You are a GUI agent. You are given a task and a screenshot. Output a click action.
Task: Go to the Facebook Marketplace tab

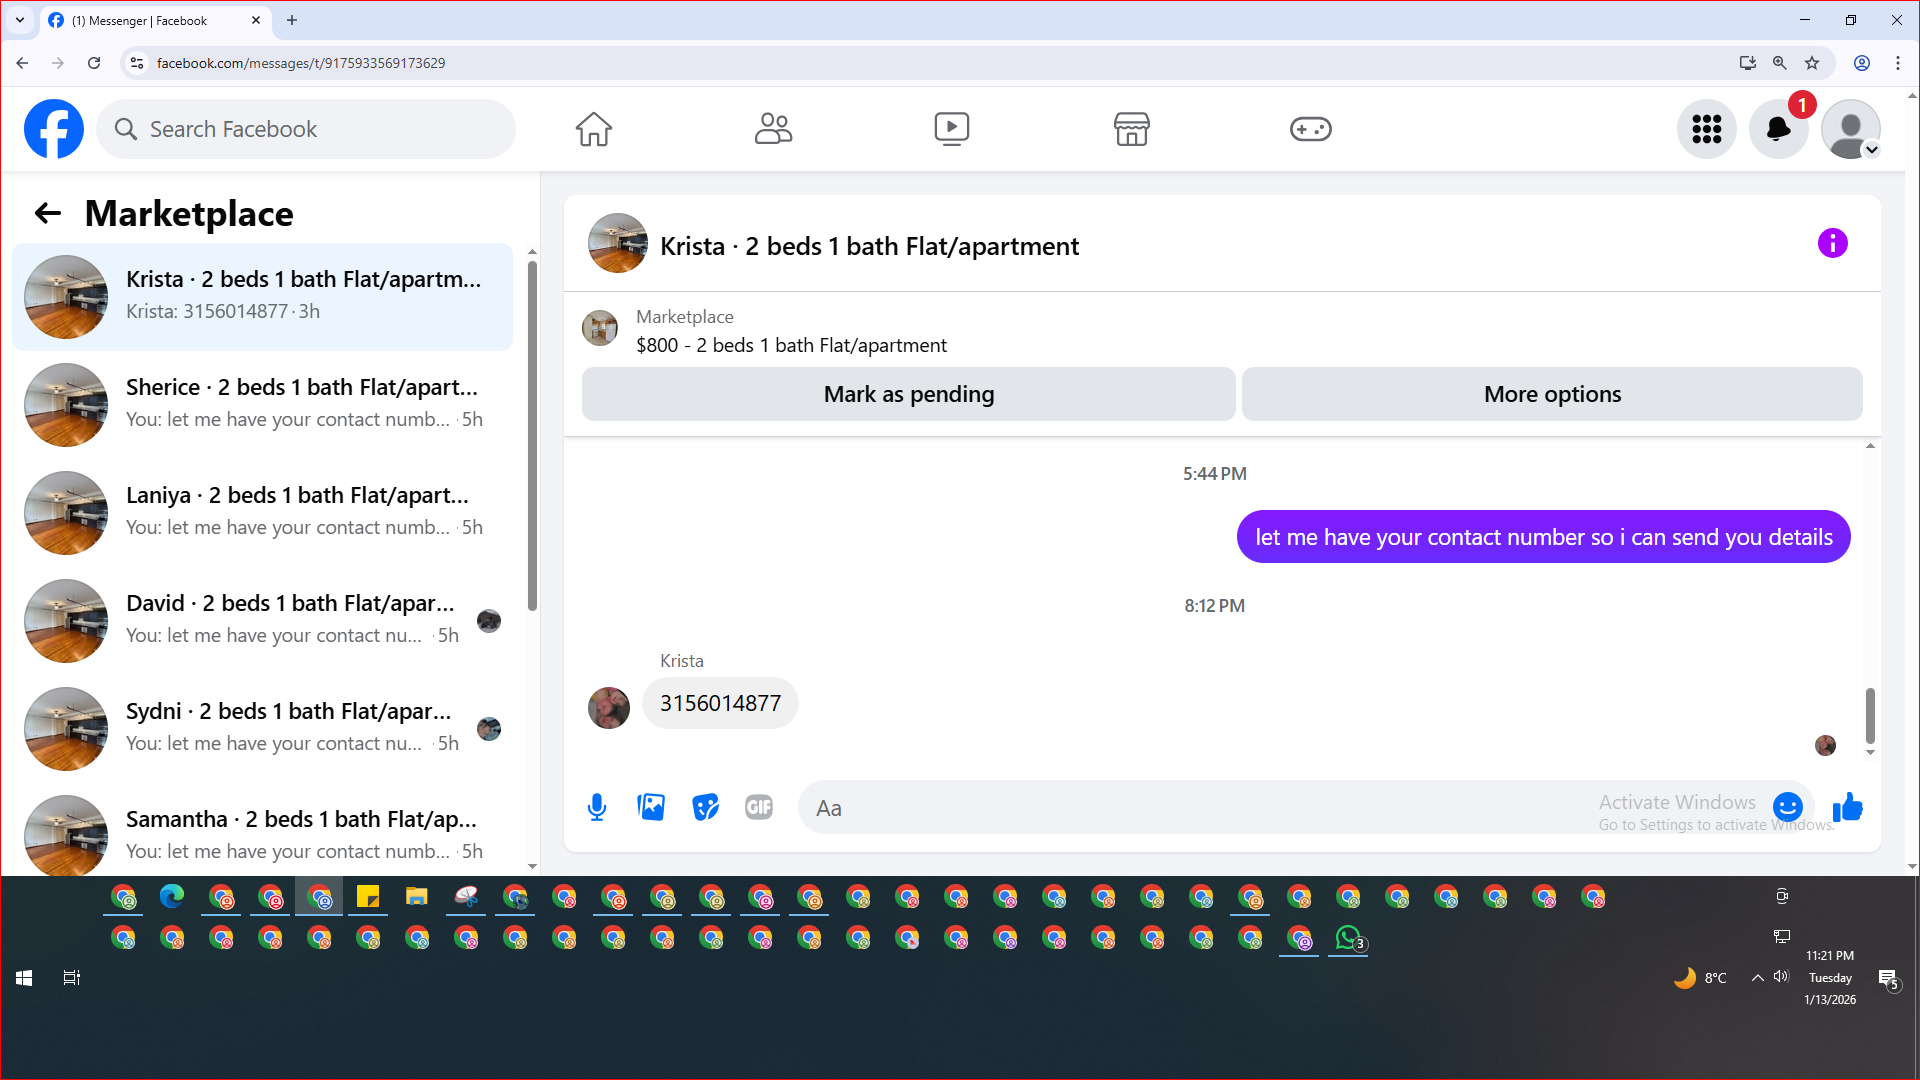(x=1131, y=129)
